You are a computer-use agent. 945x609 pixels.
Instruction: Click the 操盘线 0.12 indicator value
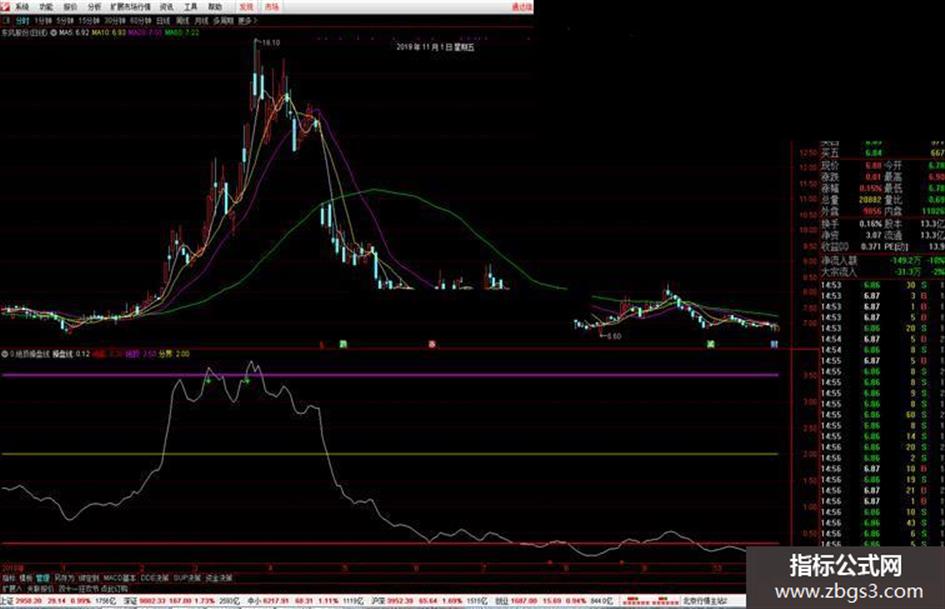point(71,354)
